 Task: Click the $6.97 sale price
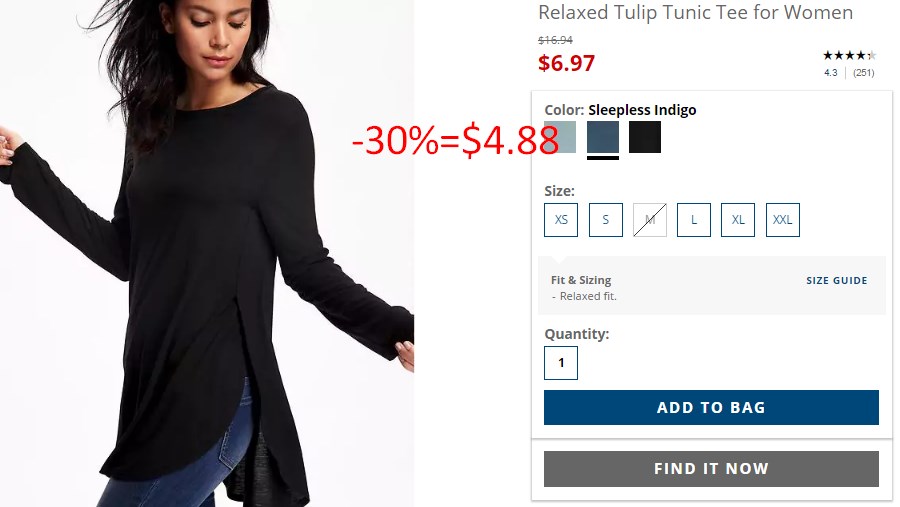coord(567,63)
